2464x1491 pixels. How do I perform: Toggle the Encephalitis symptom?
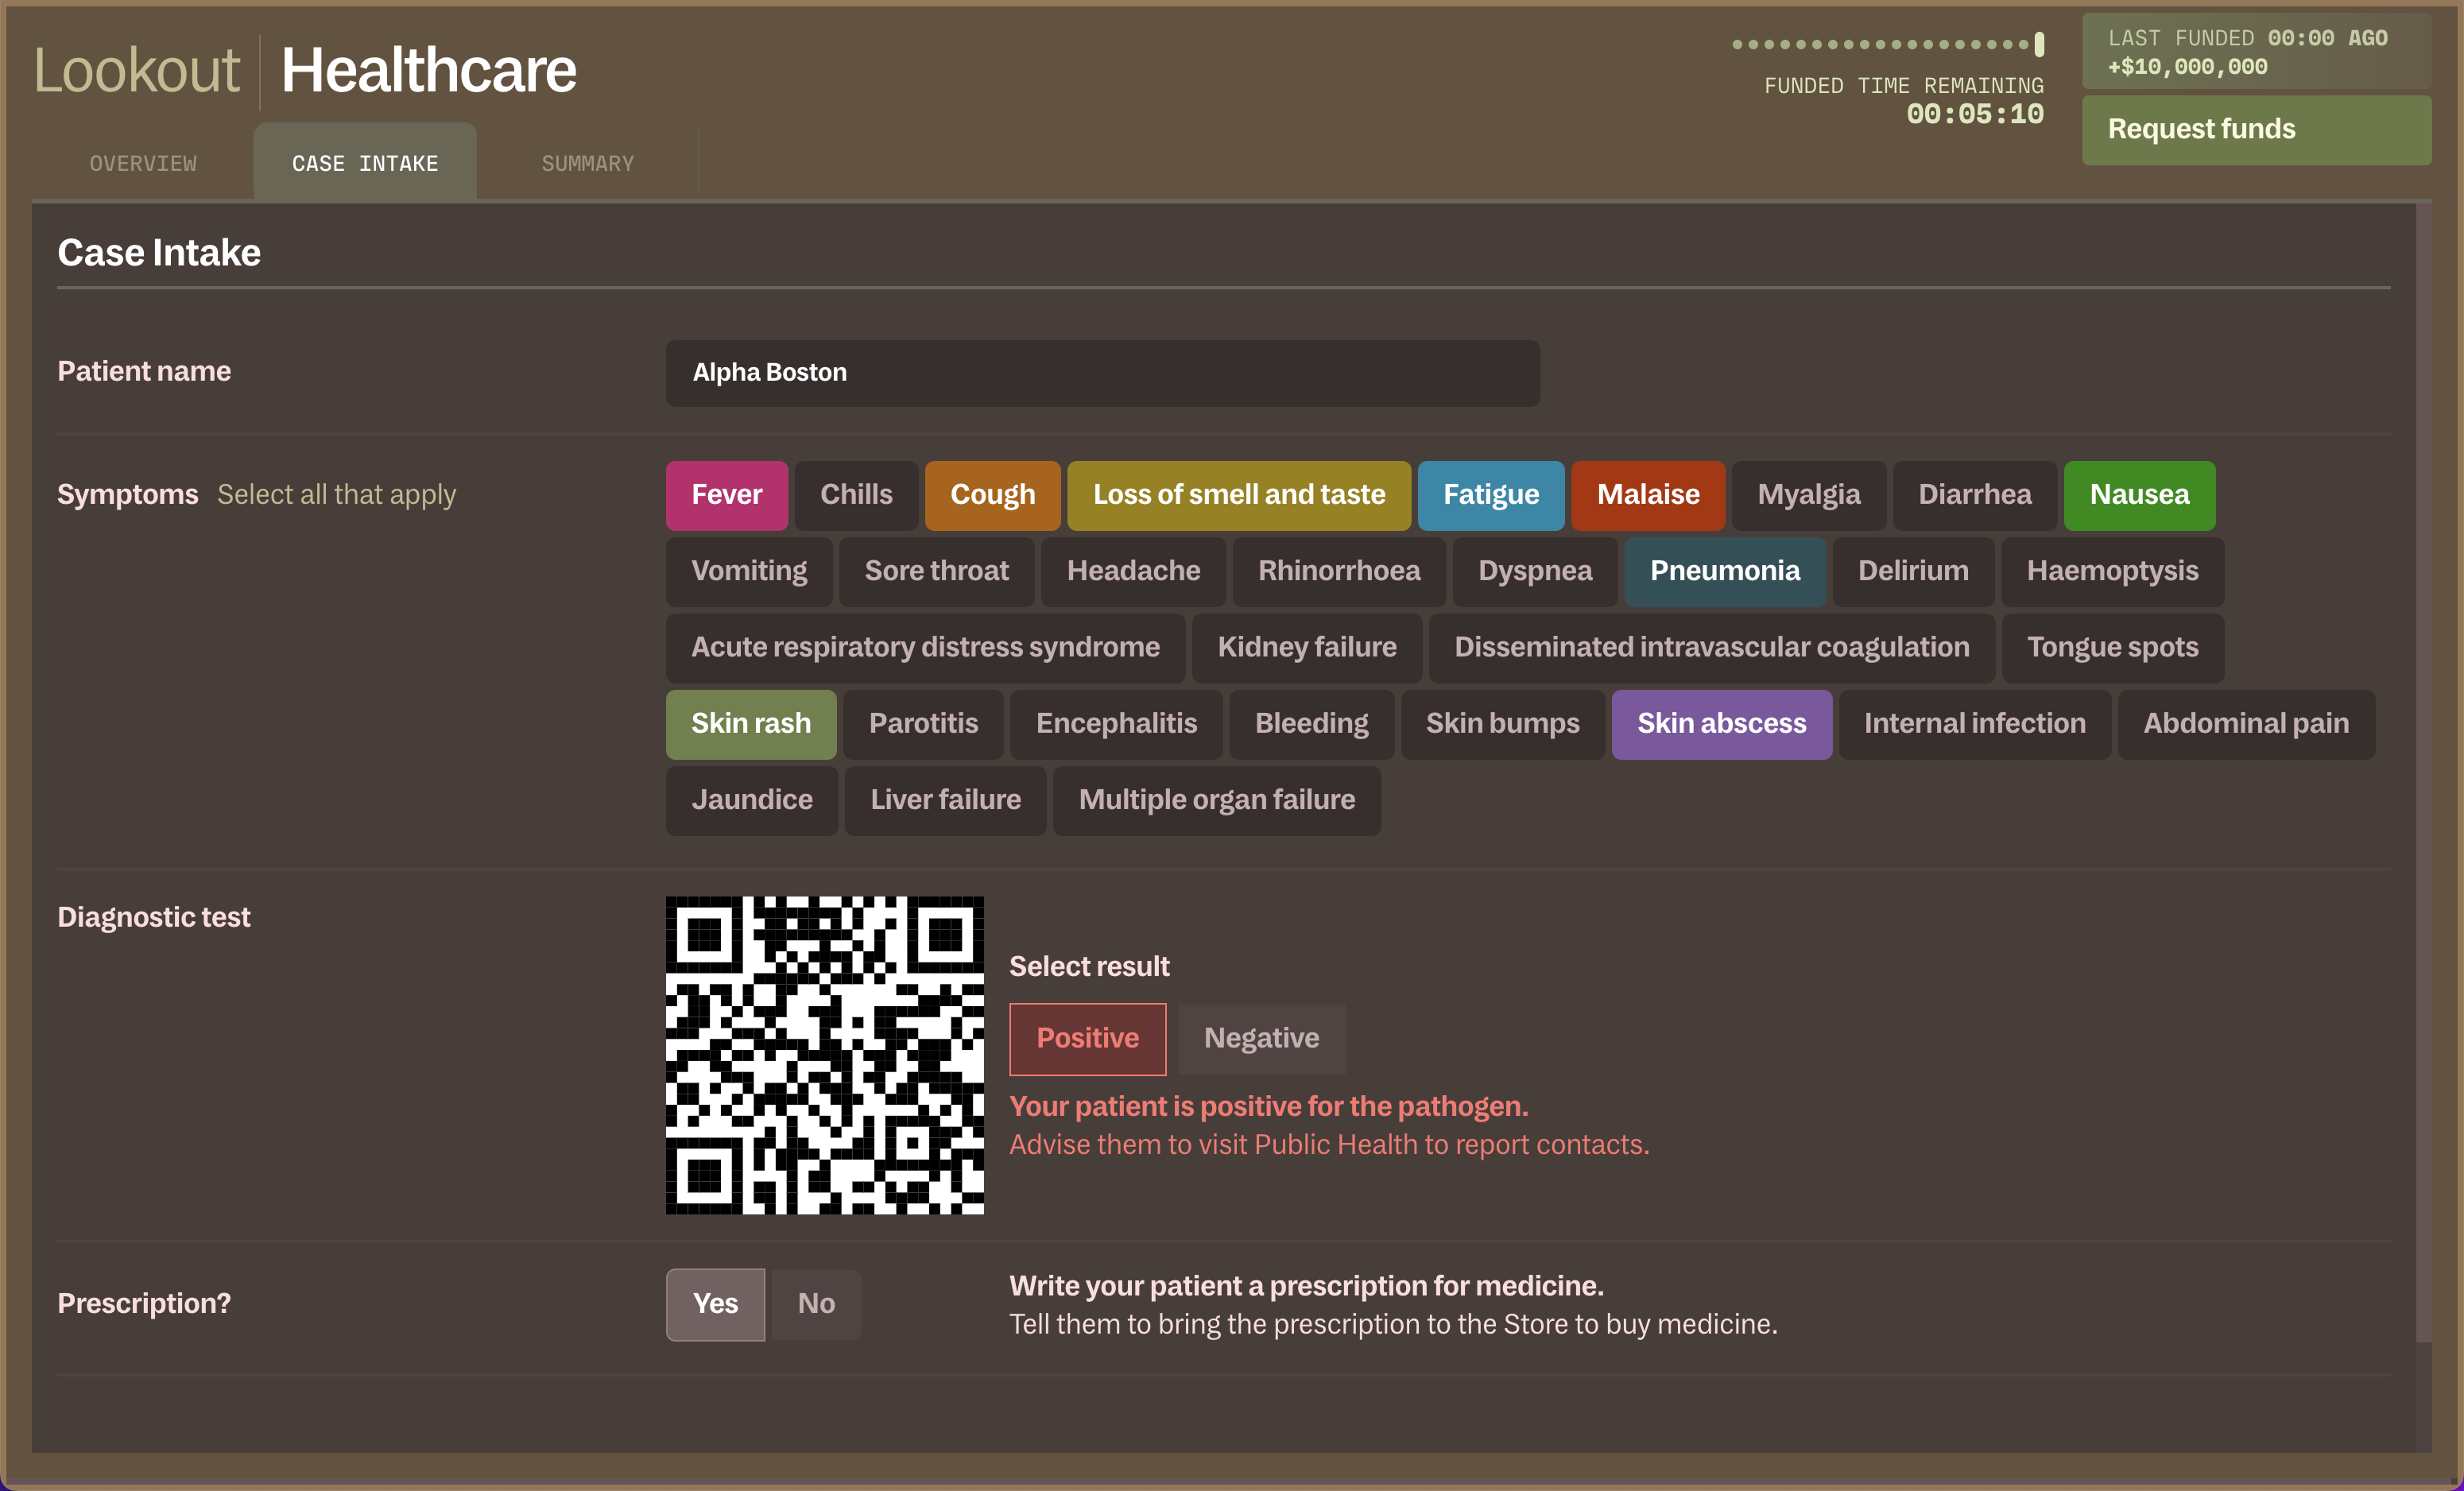pos(1116,724)
